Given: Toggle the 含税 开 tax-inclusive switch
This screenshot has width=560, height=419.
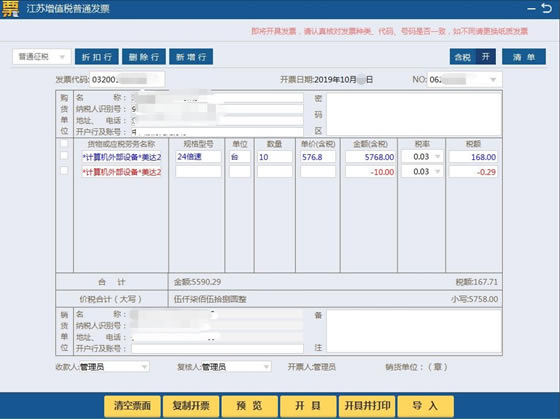Looking at the screenshot, I should point(472,57).
